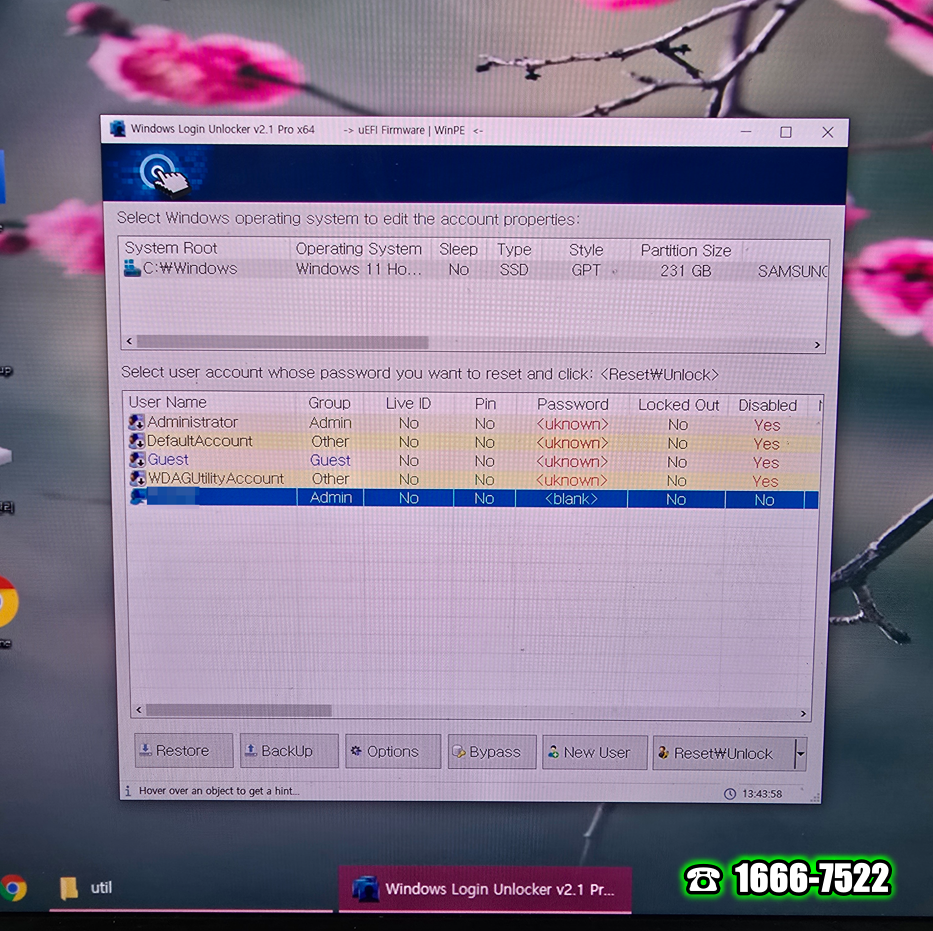Screen dimensions: 933x931
Task: Open the util folder on the taskbar
Action: [86, 888]
